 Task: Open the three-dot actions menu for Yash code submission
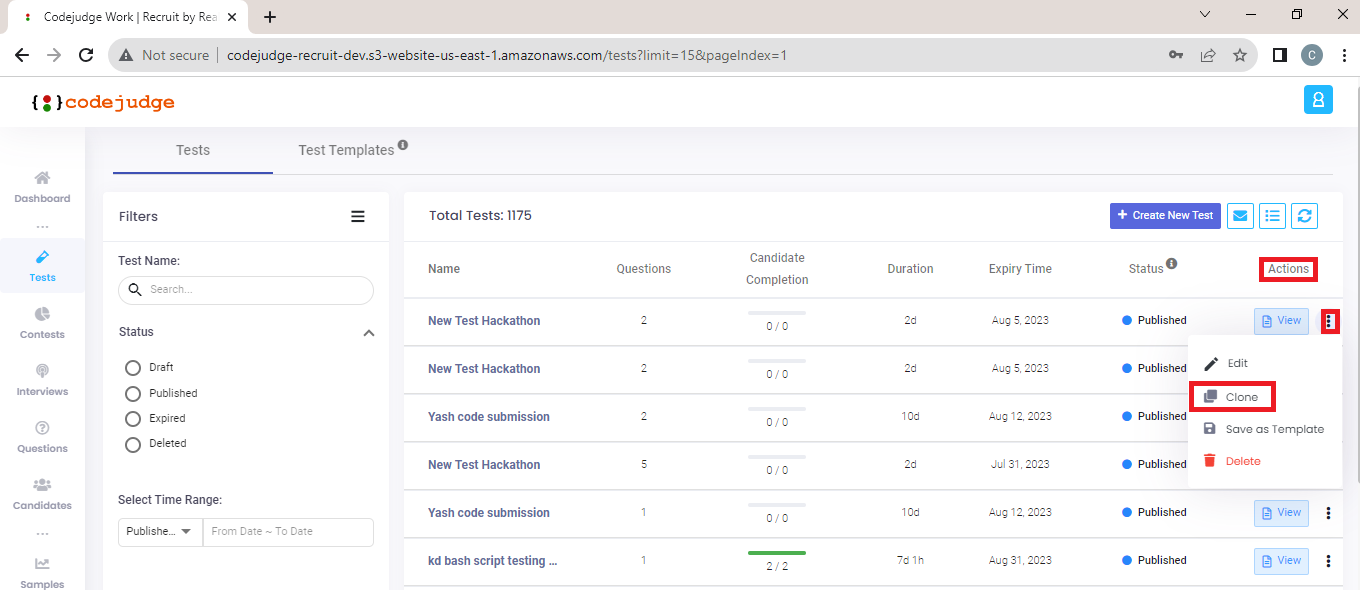click(x=1328, y=512)
